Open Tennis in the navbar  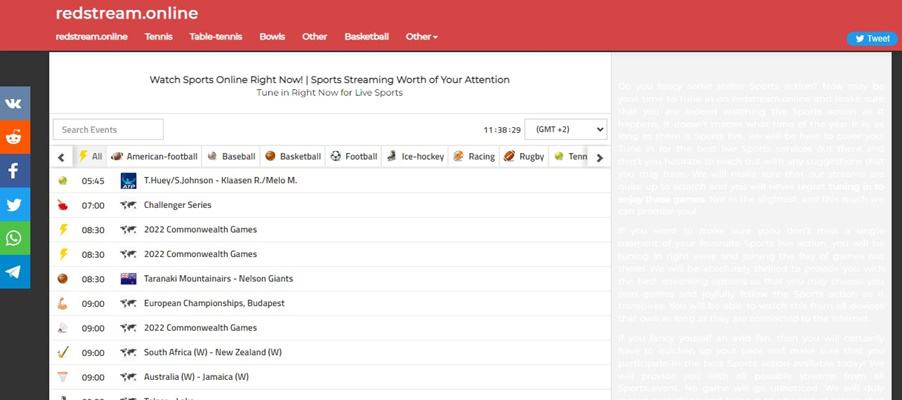[x=158, y=36]
